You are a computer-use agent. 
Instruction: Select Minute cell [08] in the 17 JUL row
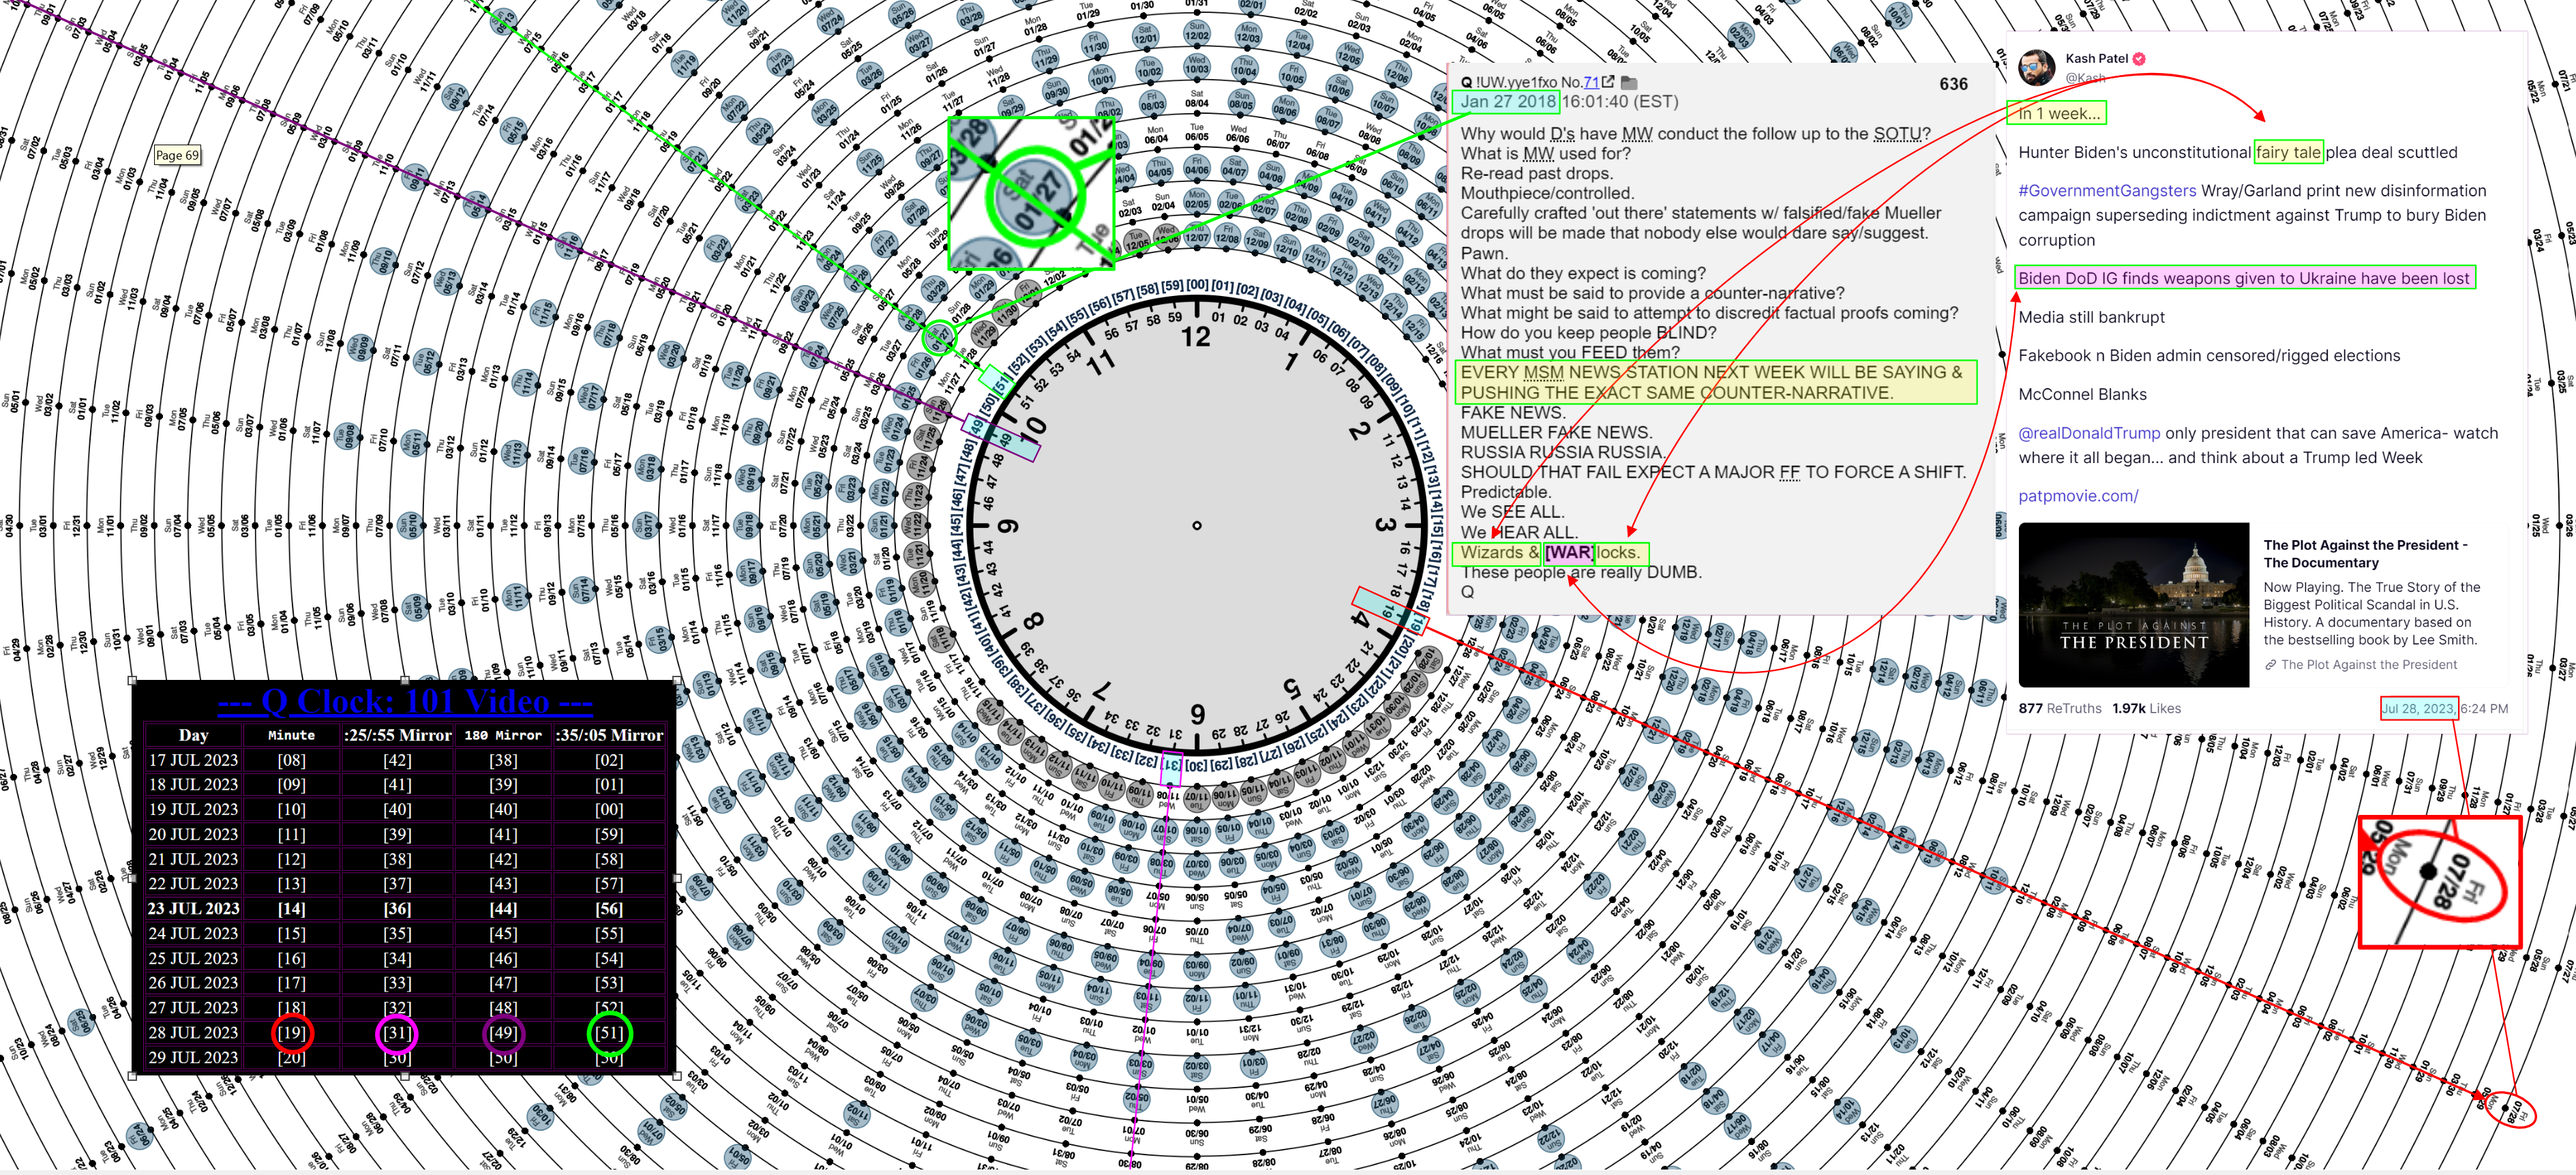tap(291, 760)
